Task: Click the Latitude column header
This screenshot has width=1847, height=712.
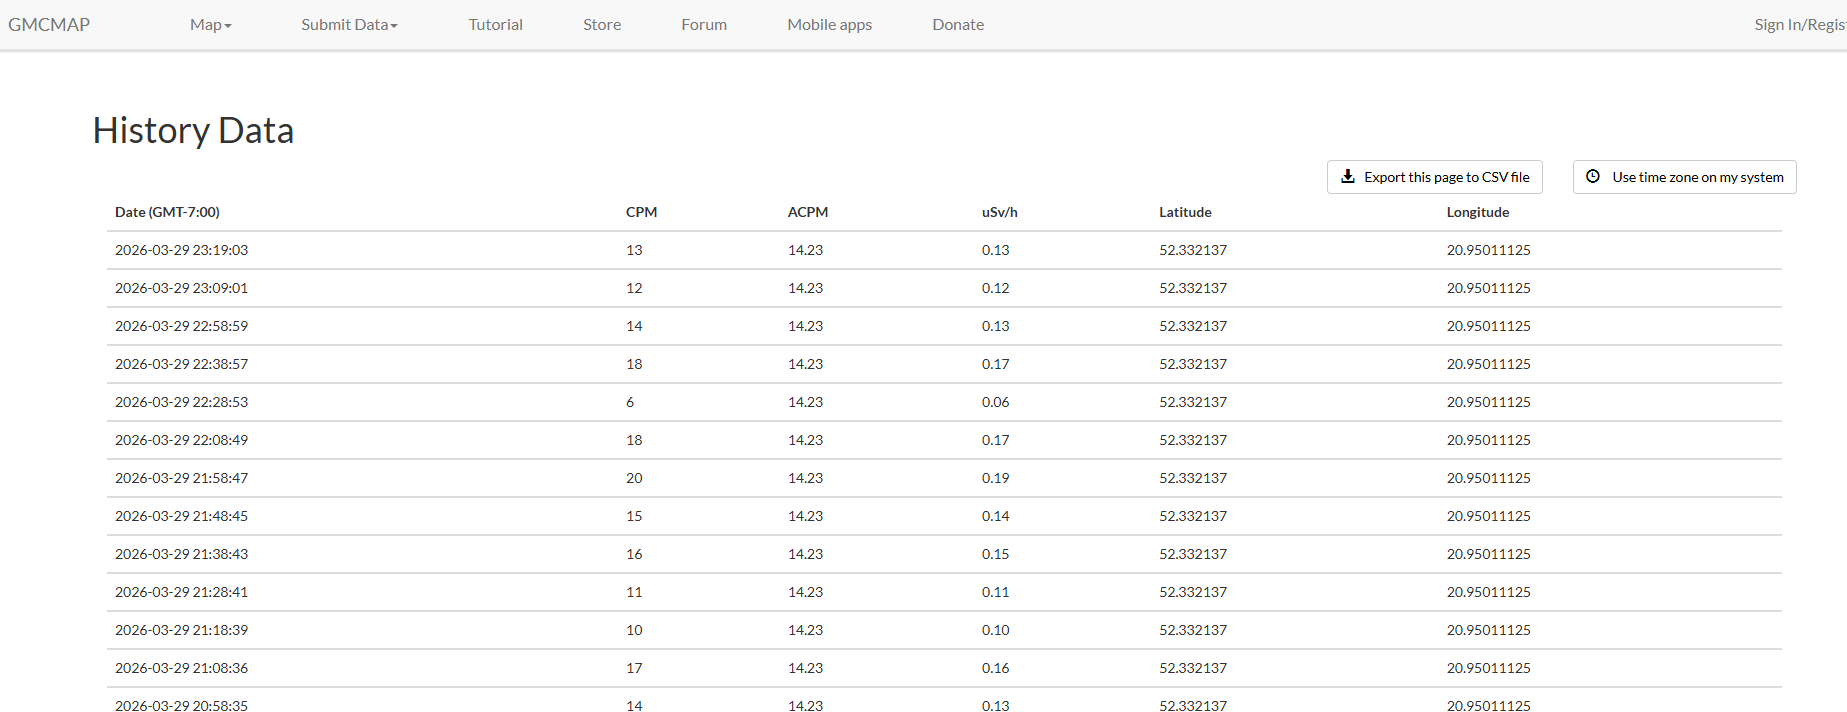Action: click(1185, 212)
